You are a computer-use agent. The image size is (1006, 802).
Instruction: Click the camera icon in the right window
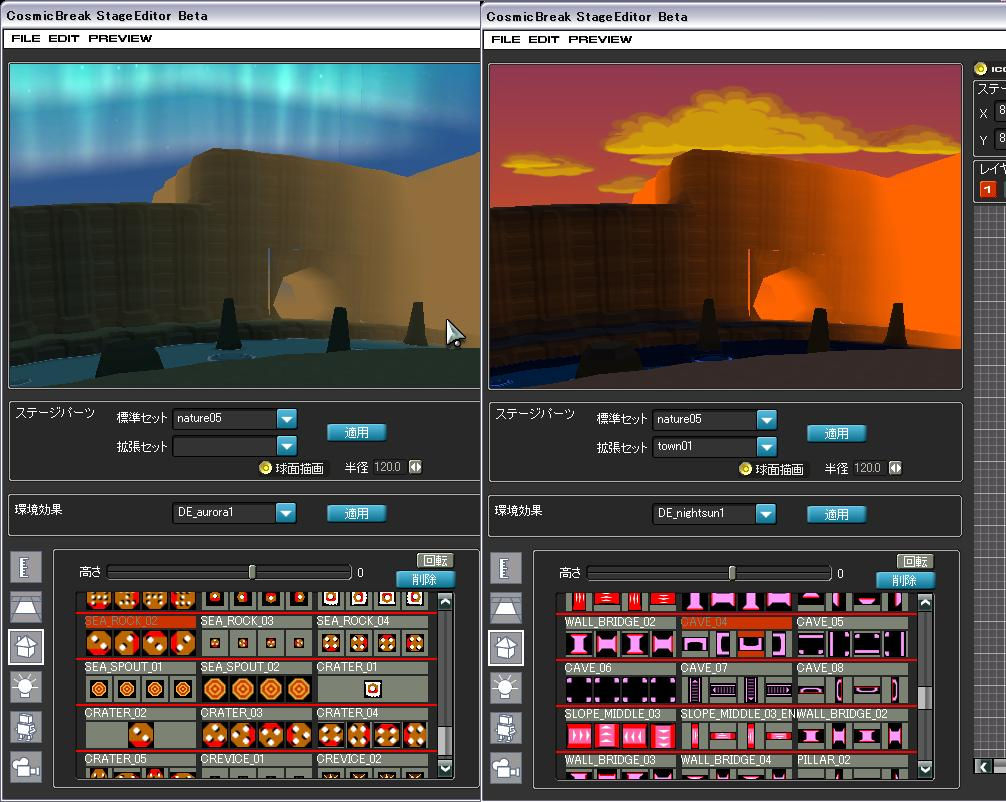506,768
